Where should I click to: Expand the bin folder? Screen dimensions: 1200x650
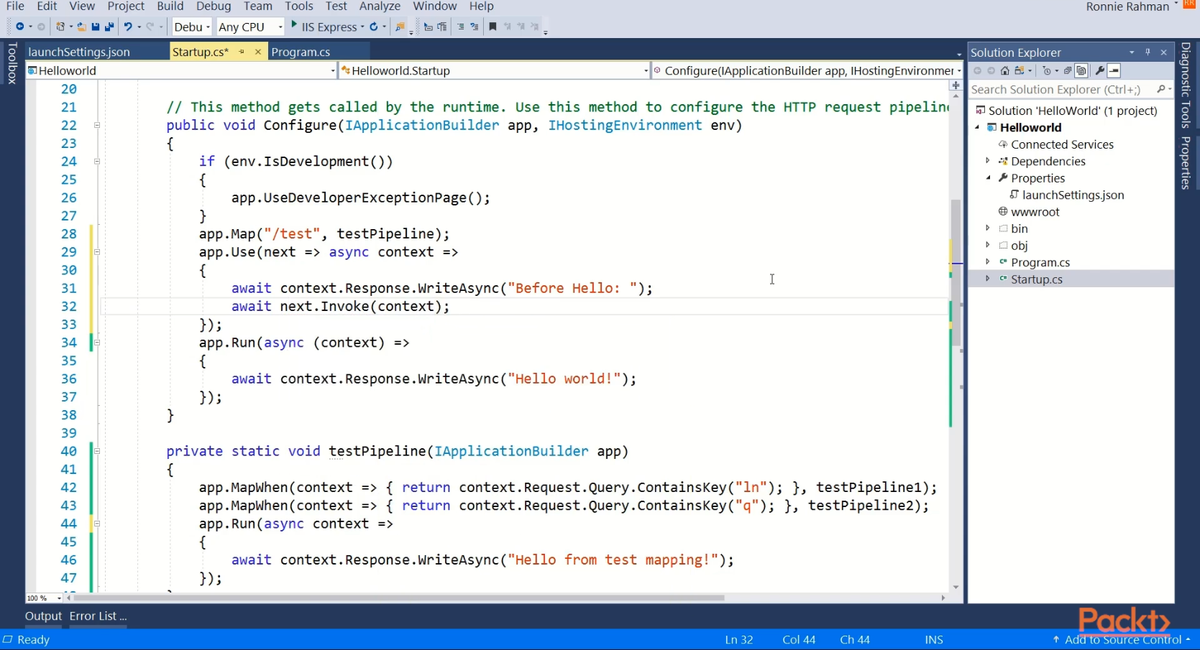click(x=988, y=229)
